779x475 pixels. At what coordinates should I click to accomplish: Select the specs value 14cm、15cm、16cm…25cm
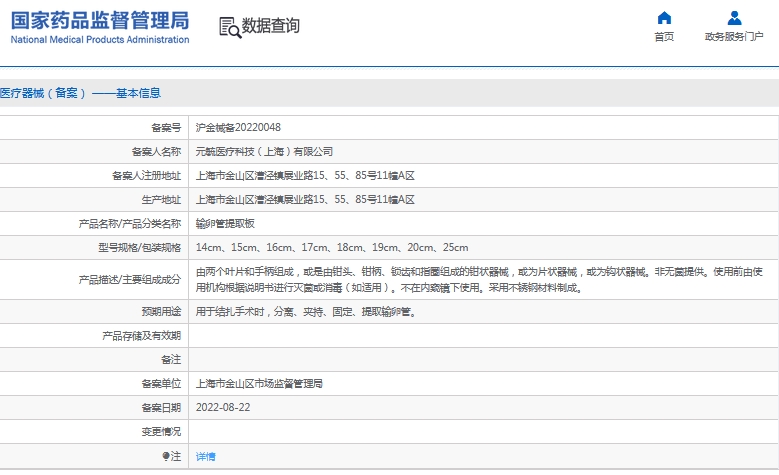[332, 247]
